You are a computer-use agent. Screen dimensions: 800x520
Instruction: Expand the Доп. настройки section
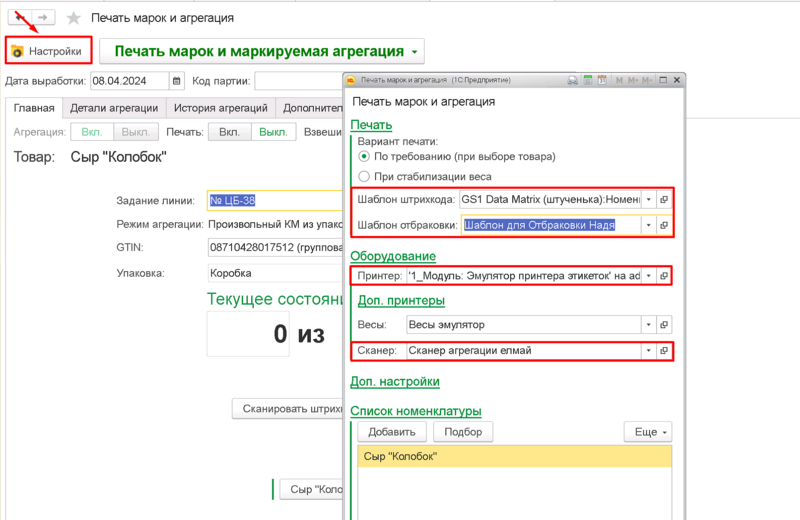395,382
